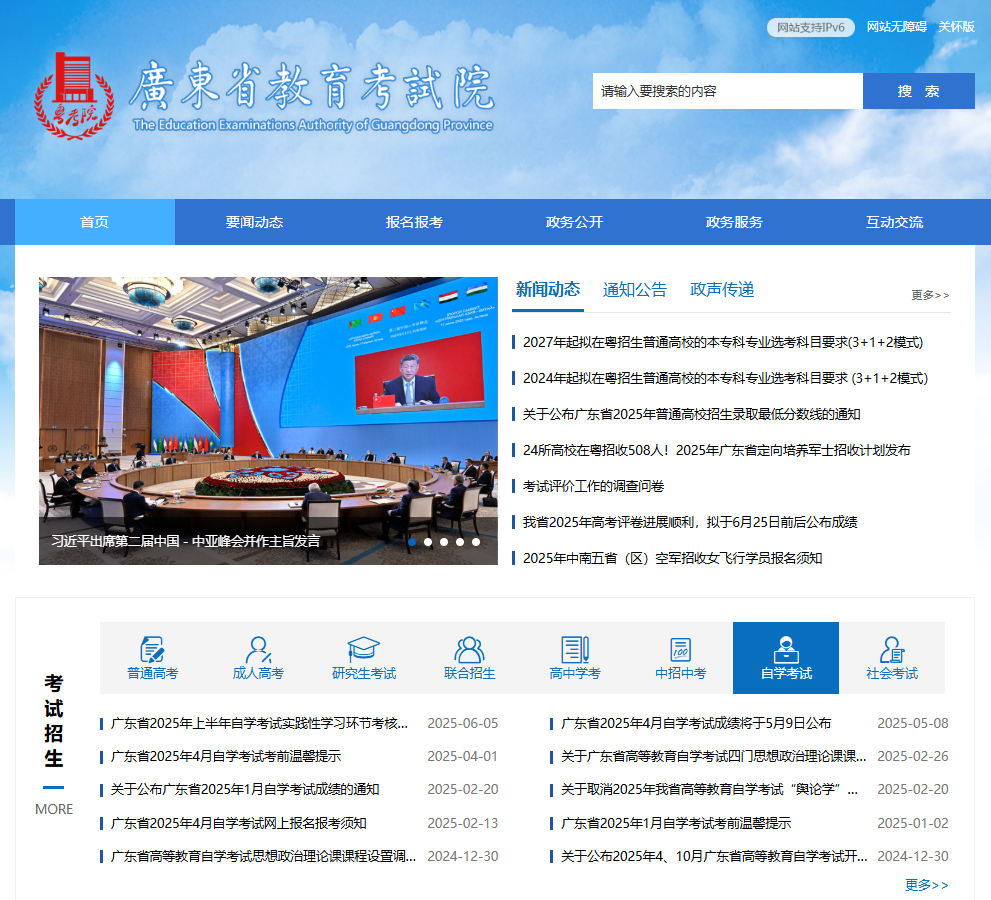Open the 报名报考 navigation menu

[x=414, y=222]
